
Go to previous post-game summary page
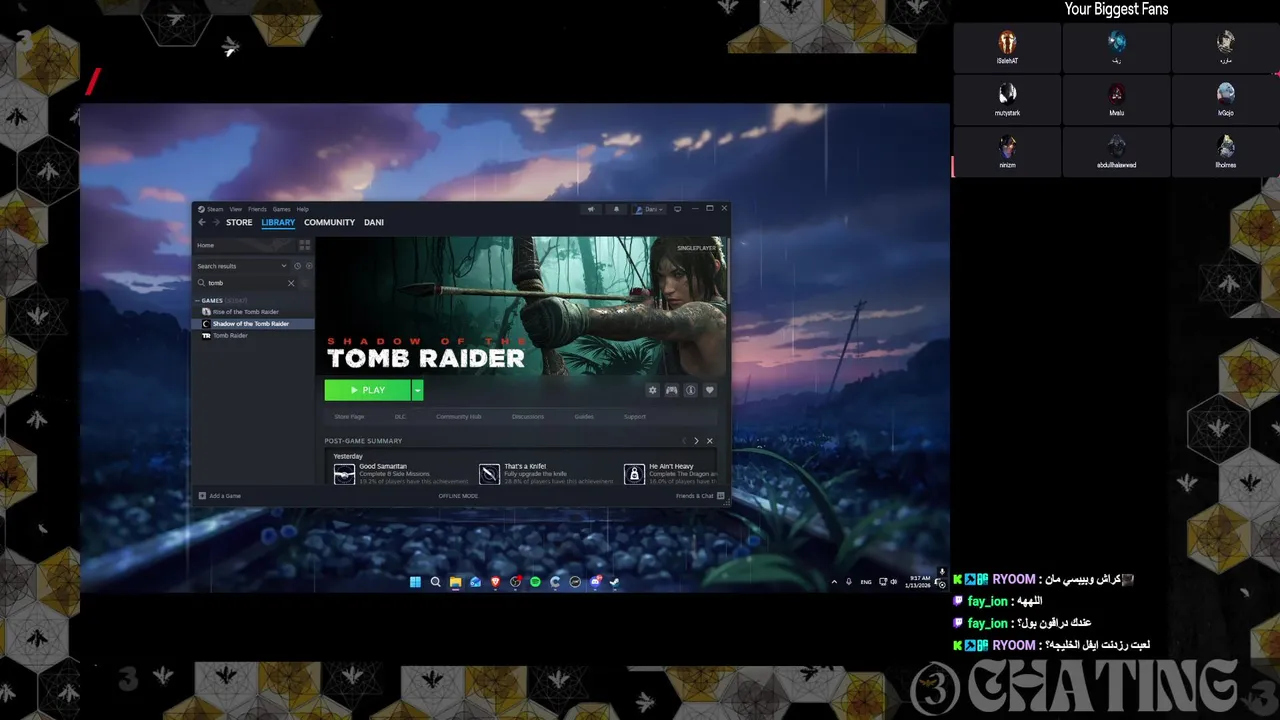pyautogui.click(x=685, y=441)
